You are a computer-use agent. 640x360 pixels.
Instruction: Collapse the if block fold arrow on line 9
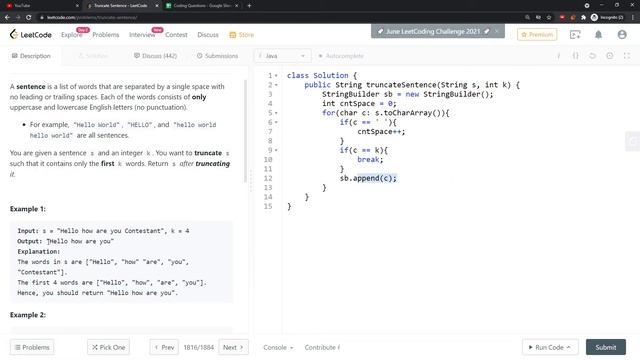(276, 150)
